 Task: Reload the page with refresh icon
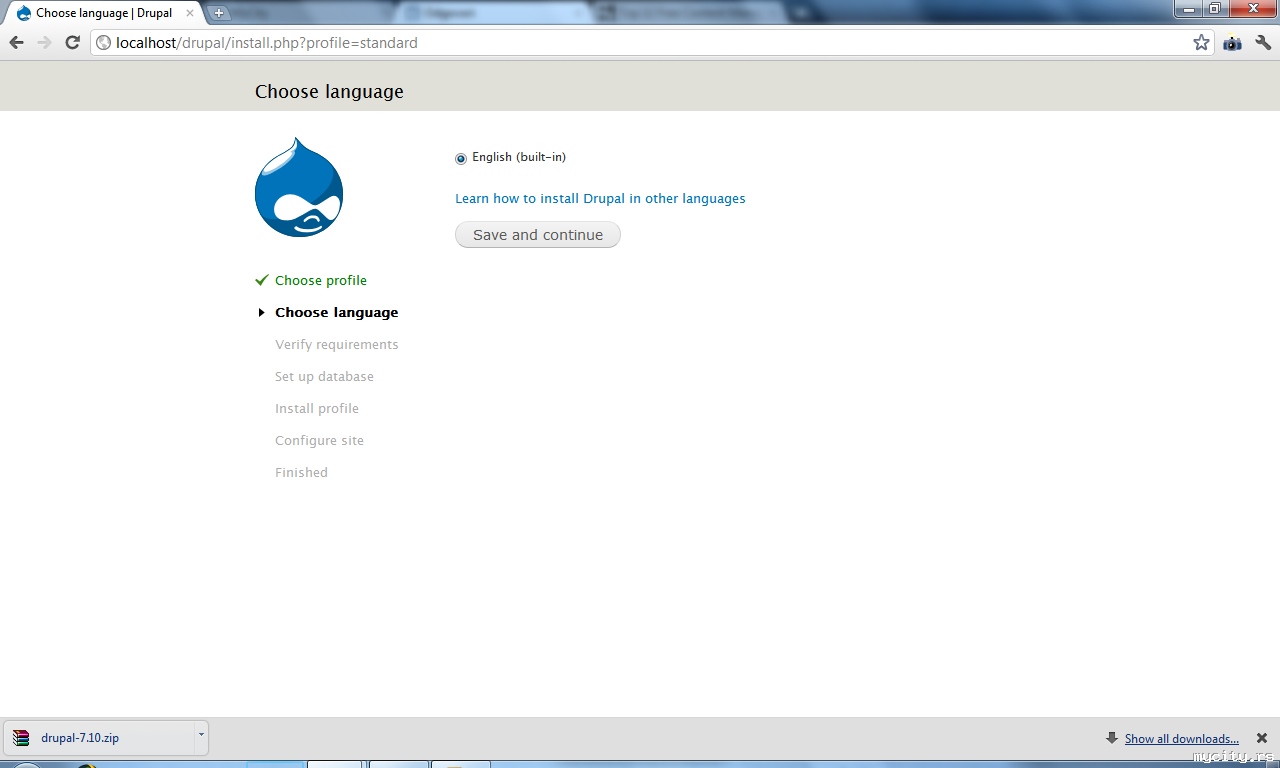coord(72,43)
